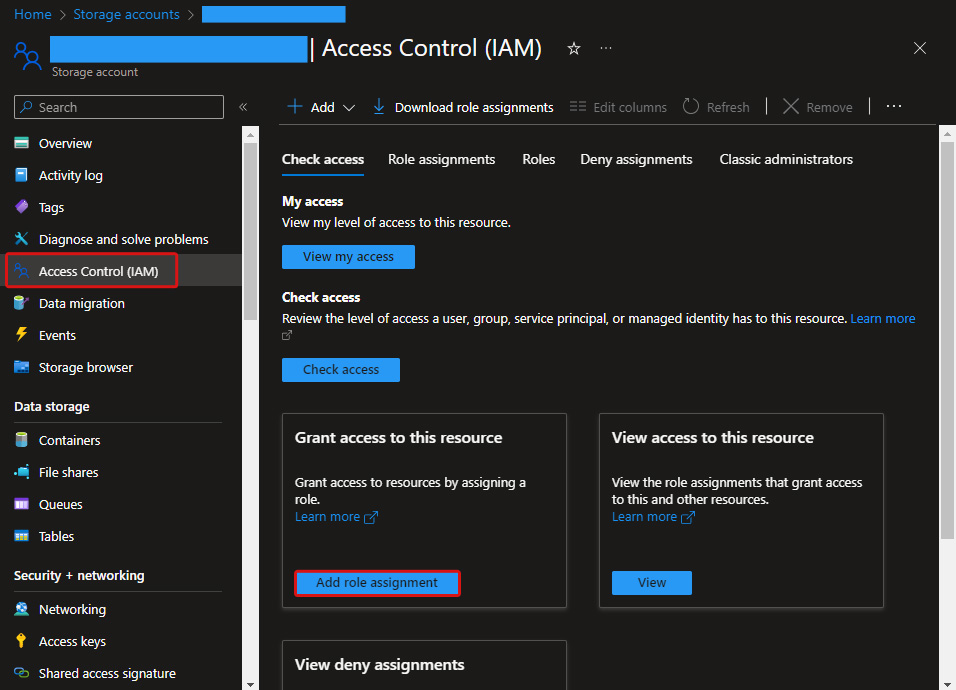Click the sidebar scrollbar up arrow
956x690 pixels.
(x=250, y=133)
